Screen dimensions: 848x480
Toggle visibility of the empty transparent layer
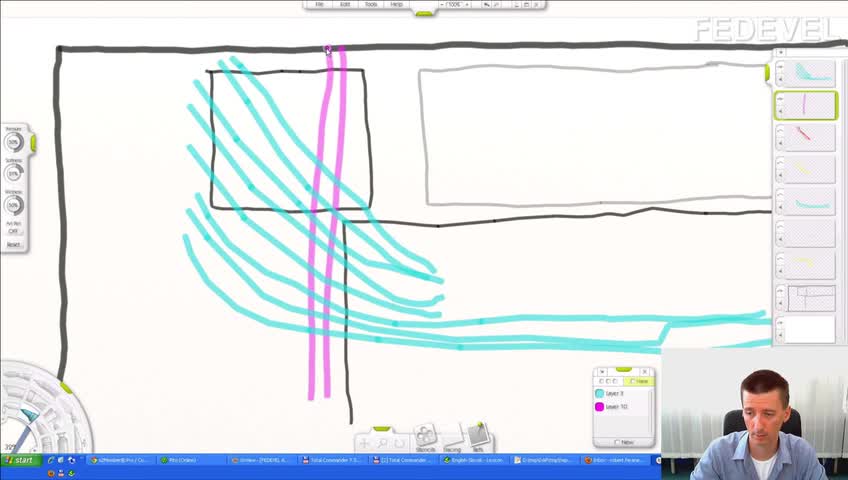[780, 226]
